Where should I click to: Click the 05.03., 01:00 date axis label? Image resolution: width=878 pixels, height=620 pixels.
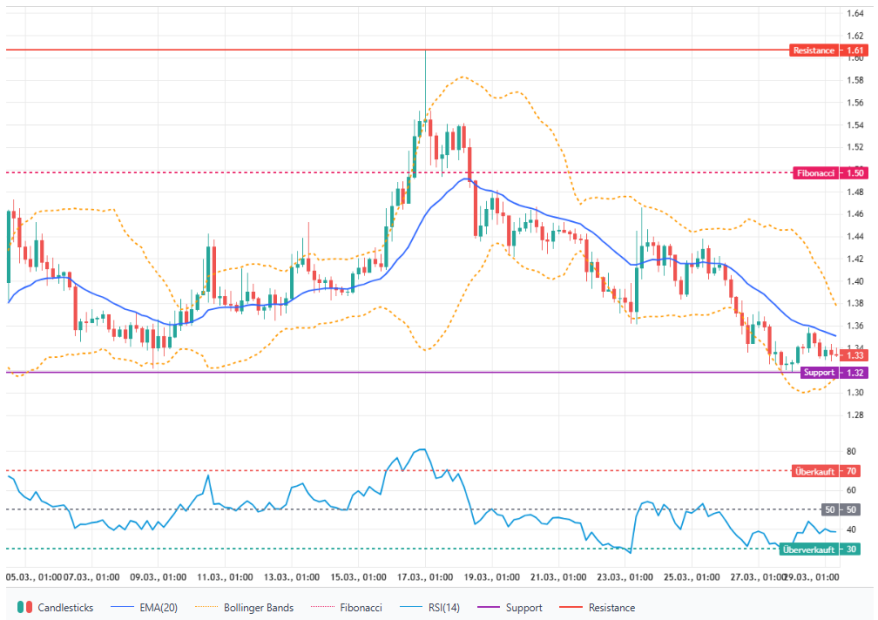tap(35, 577)
